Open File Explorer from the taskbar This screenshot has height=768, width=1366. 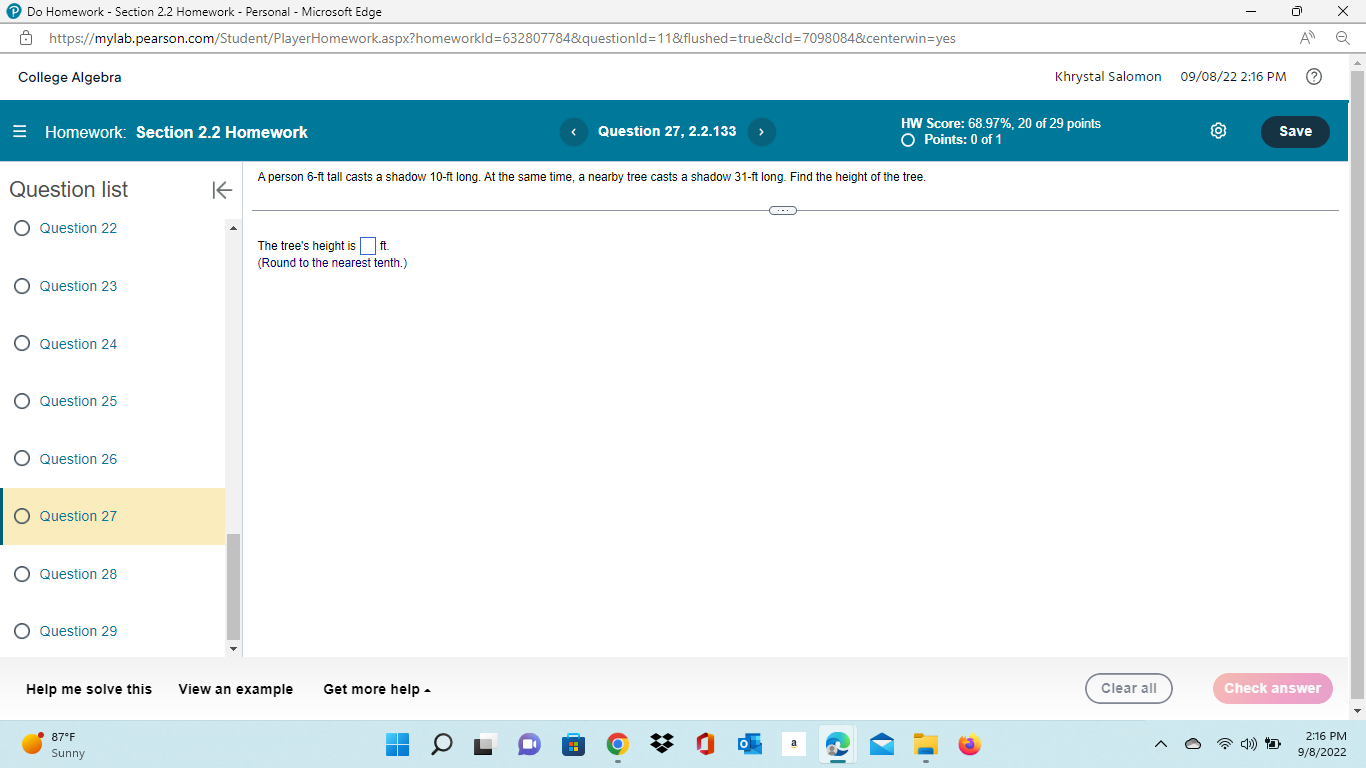[925, 745]
